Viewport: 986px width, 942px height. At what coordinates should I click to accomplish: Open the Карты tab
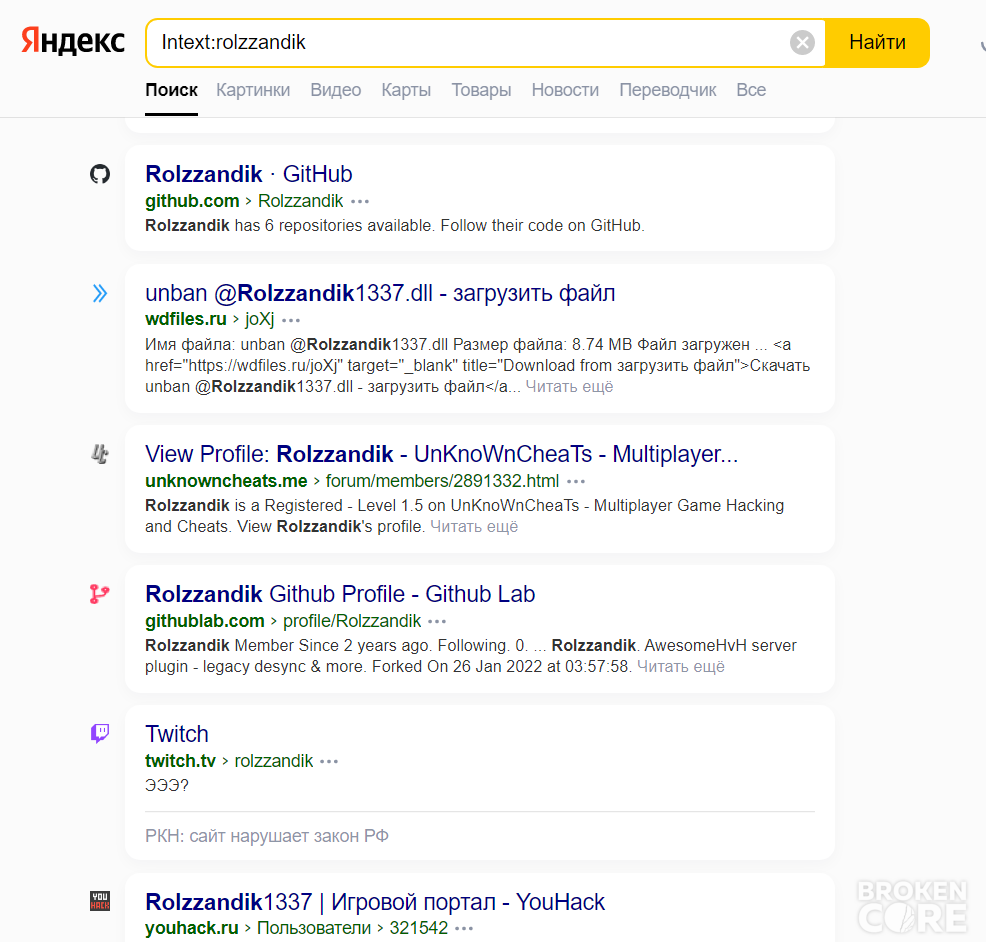tap(406, 90)
